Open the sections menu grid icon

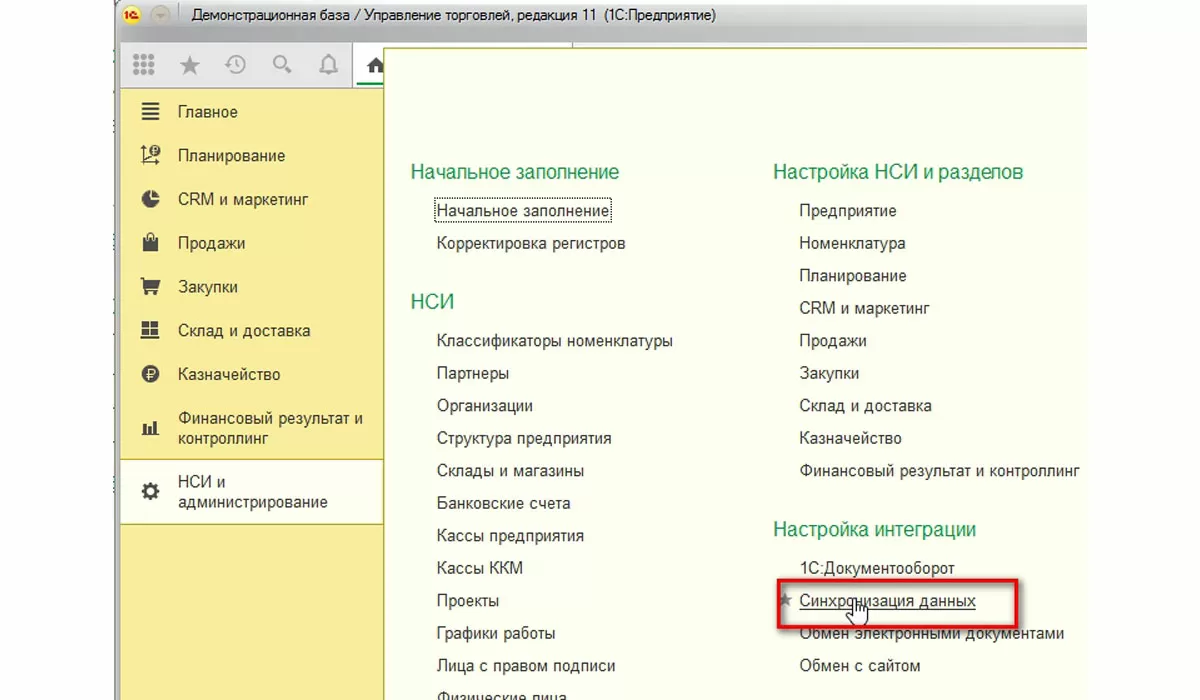[x=143, y=65]
